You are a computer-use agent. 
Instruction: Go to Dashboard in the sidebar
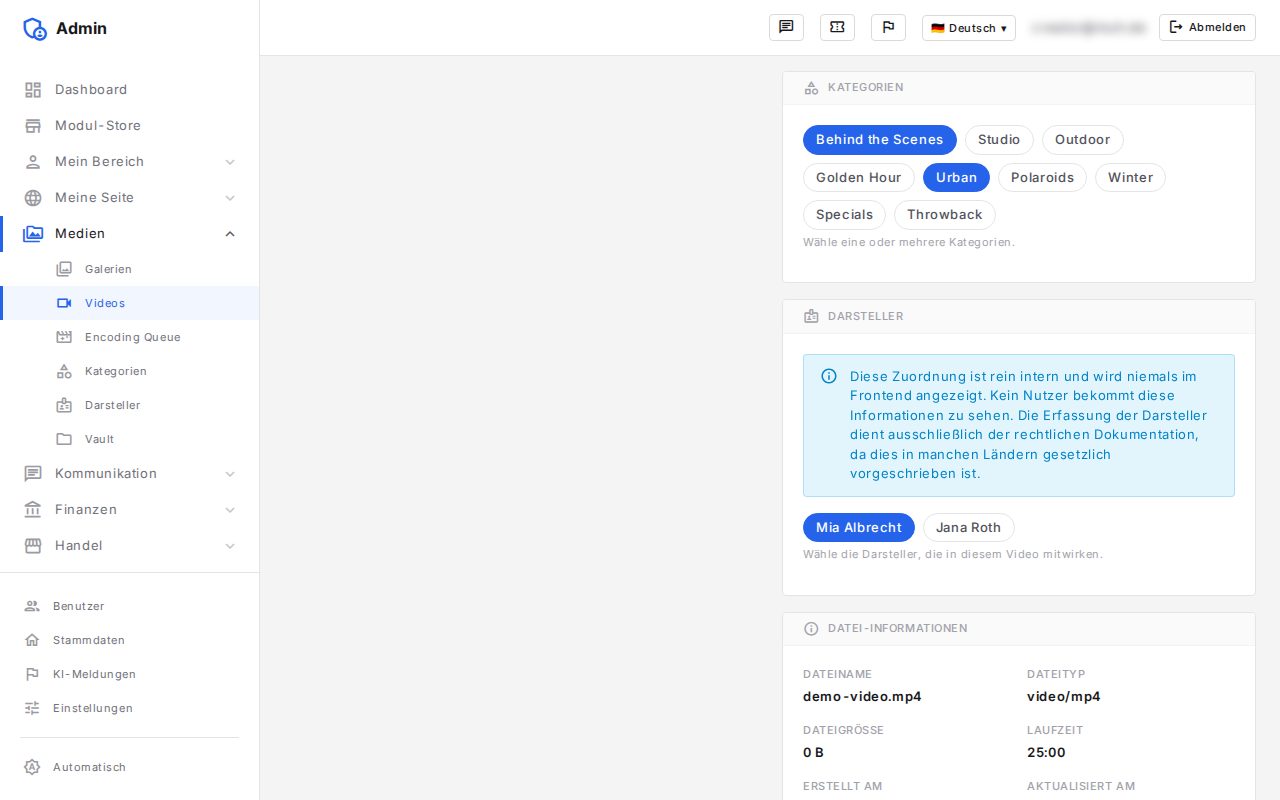tap(130, 90)
